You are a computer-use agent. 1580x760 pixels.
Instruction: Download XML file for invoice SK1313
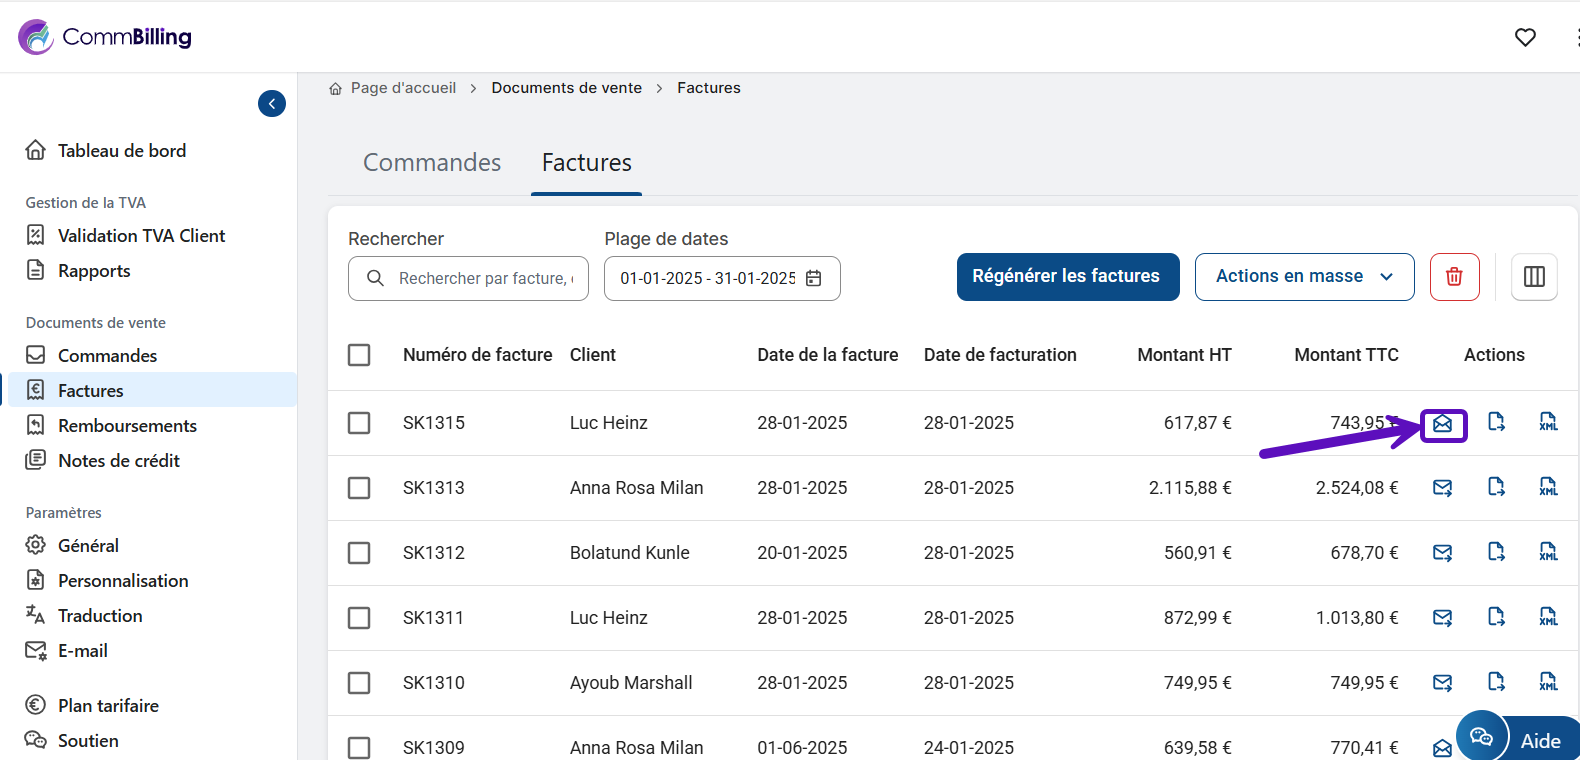(1548, 488)
